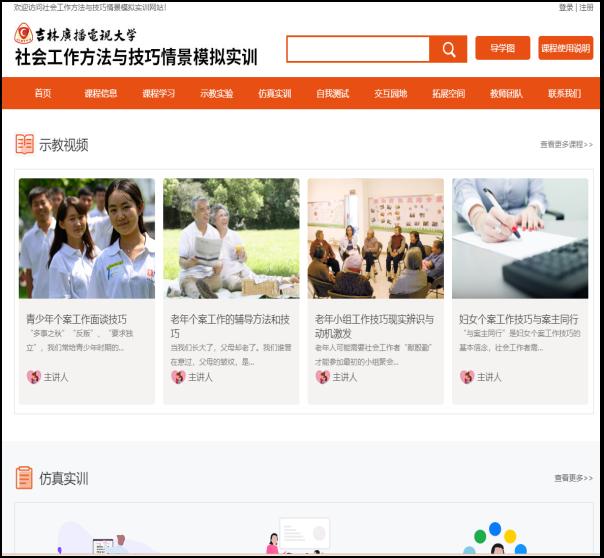Open 课程信息 menu item
Screen dimensions: 604x558
(101, 93)
